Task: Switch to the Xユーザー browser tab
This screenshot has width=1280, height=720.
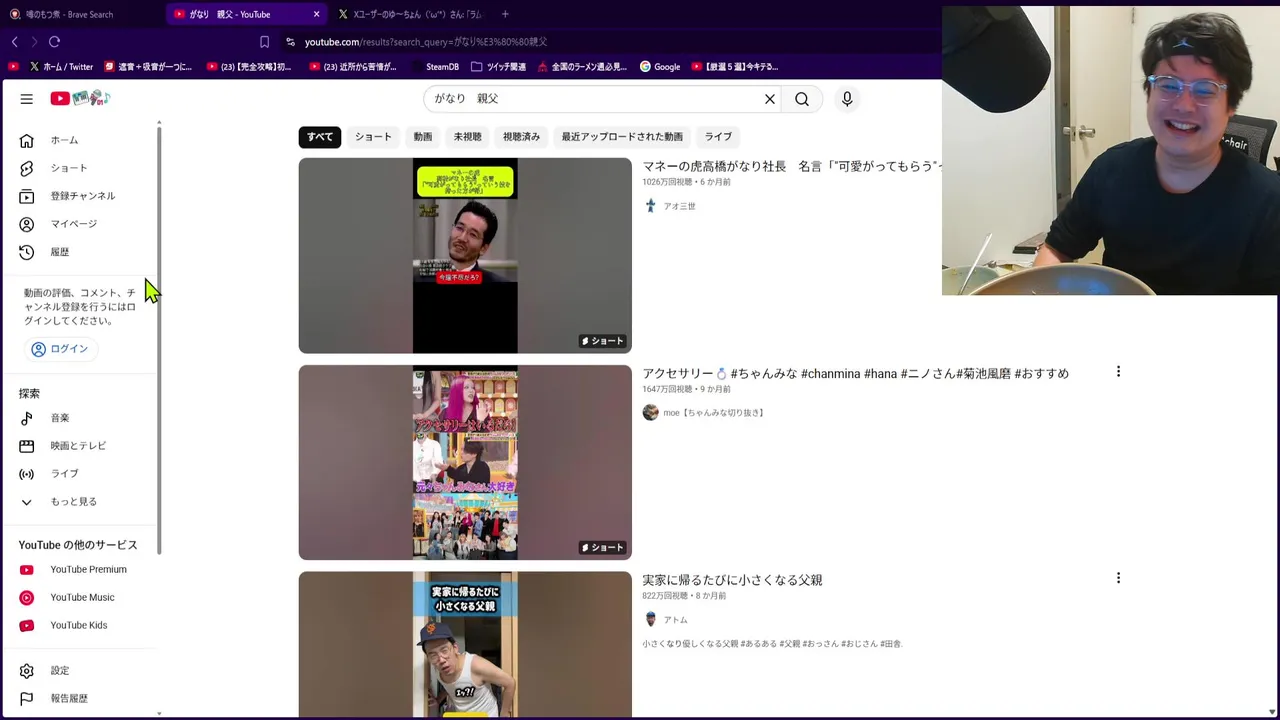Action: tap(410, 14)
